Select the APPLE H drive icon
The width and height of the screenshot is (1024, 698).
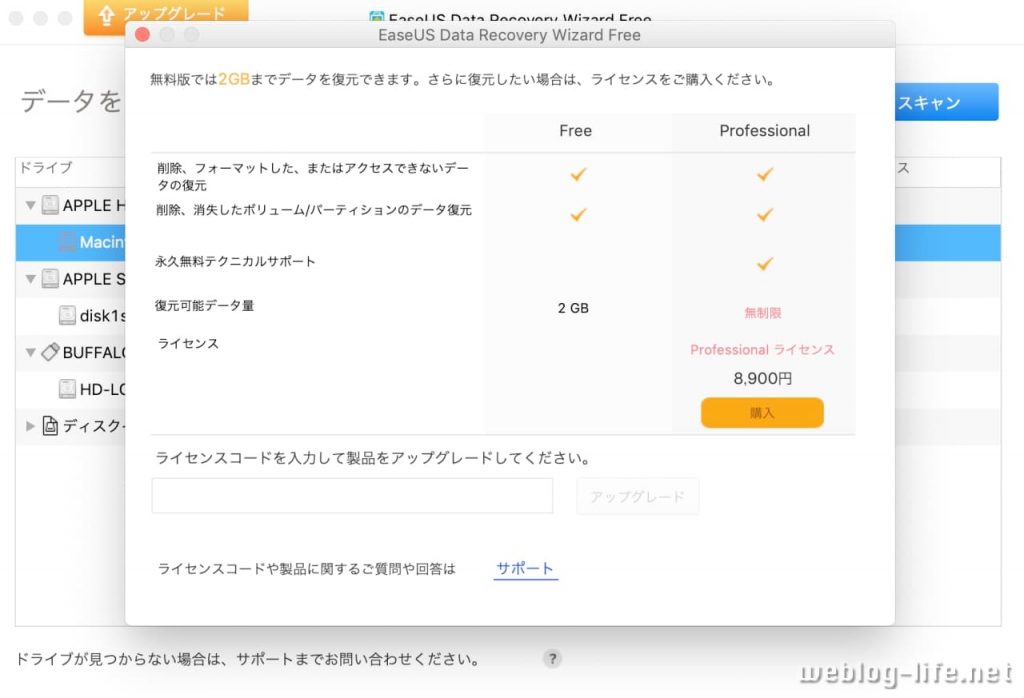50,205
